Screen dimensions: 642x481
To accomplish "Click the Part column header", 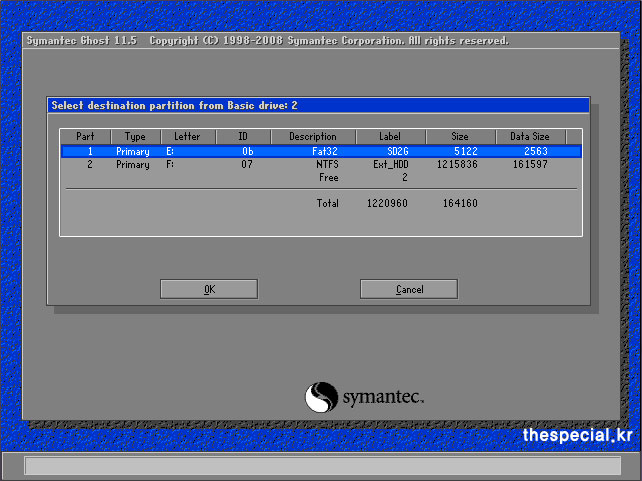I will tap(85, 136).
